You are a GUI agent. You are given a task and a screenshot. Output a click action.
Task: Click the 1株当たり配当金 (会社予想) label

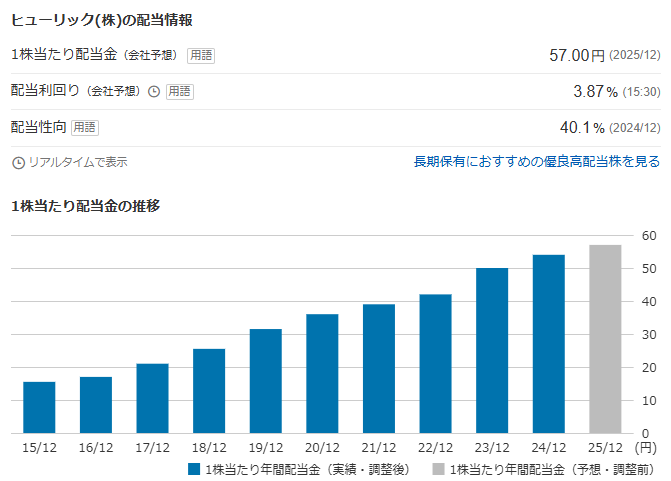[94, 55]
